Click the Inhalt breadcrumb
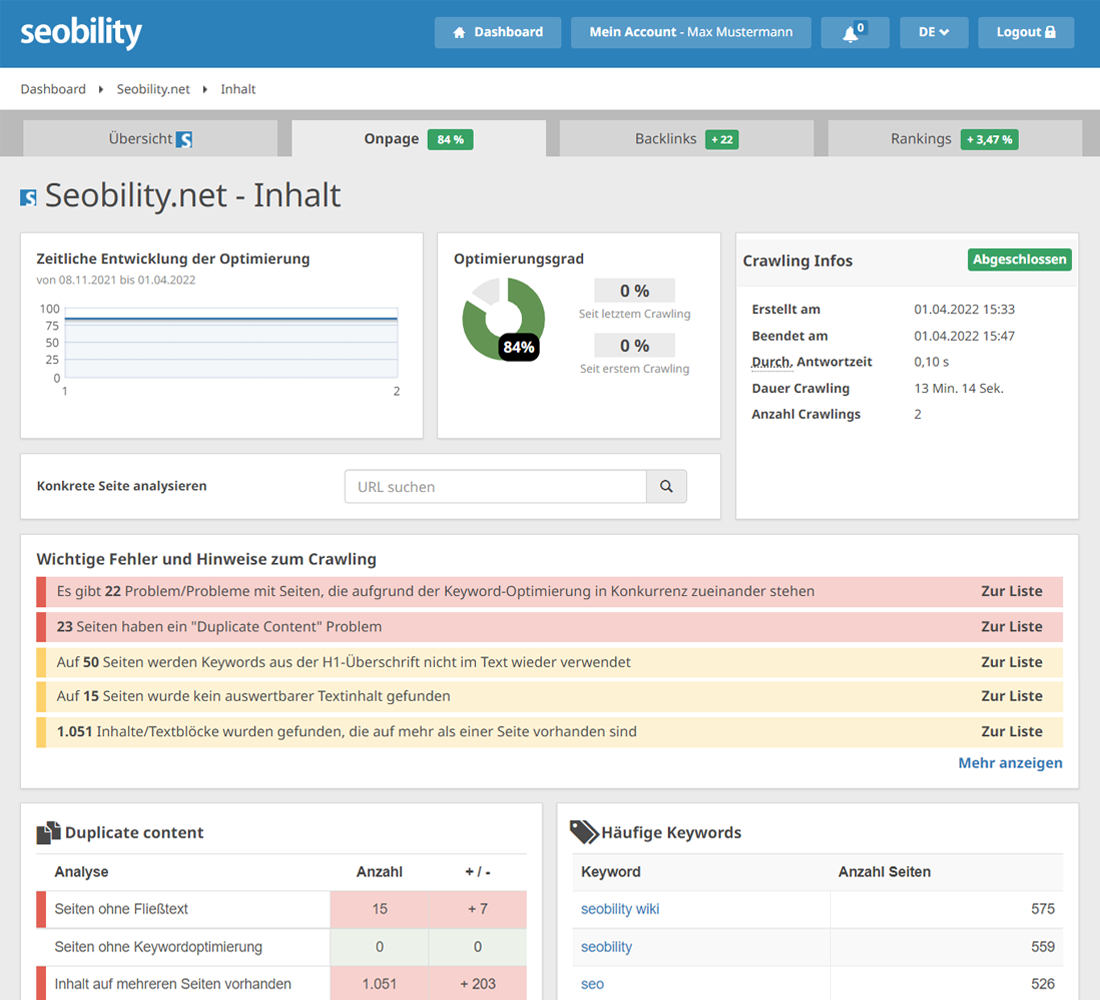1100x1000 pixels. (x=238, y=89)
